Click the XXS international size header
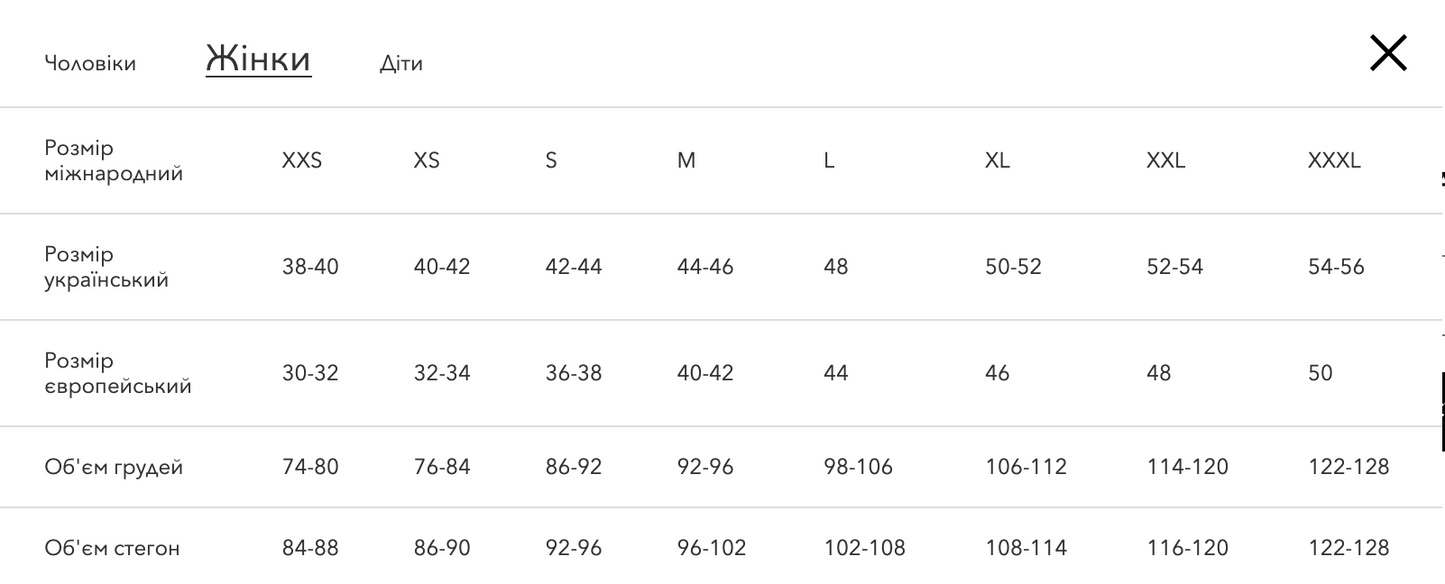1445x584 pixels. 302,160
